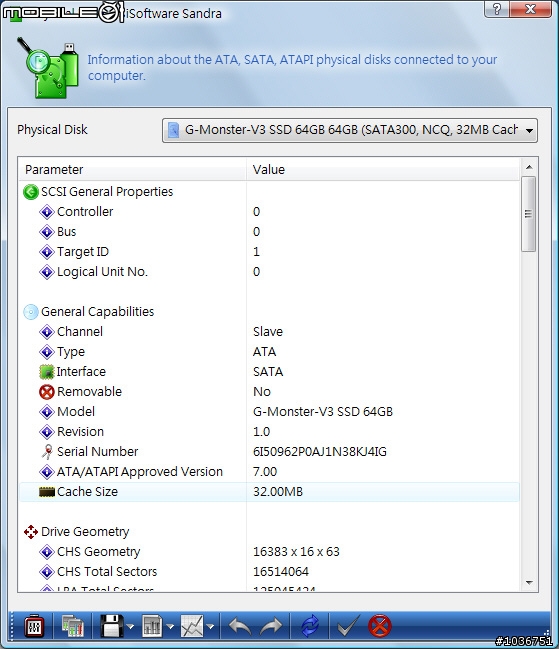Click the Cache Size memory icon
The height and width of the screenshot is (649, 559).
(47, 492)
